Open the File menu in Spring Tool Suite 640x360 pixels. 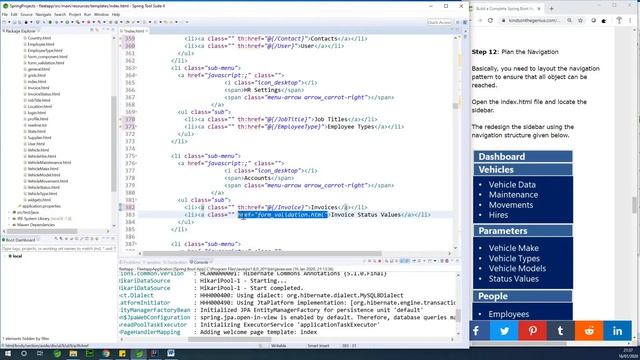point(5,14)
